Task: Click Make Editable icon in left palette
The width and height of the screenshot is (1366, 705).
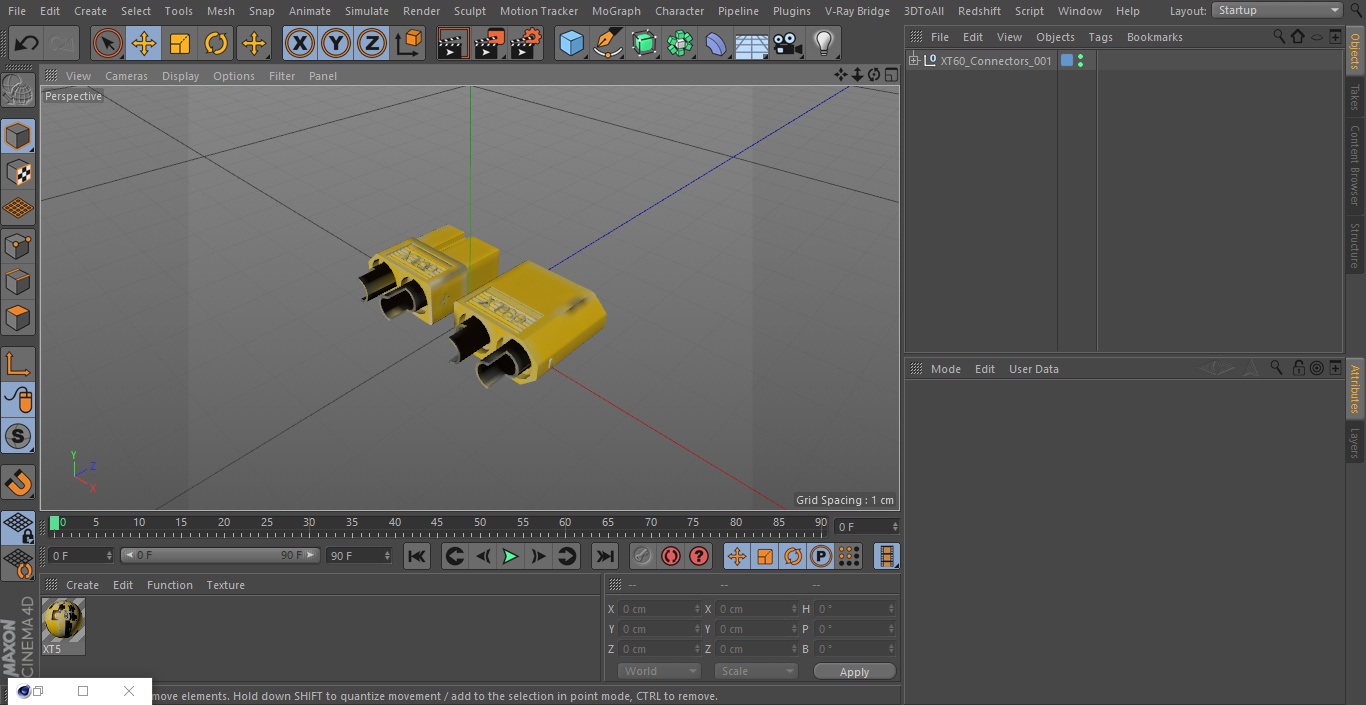Action: coord(18,91)
